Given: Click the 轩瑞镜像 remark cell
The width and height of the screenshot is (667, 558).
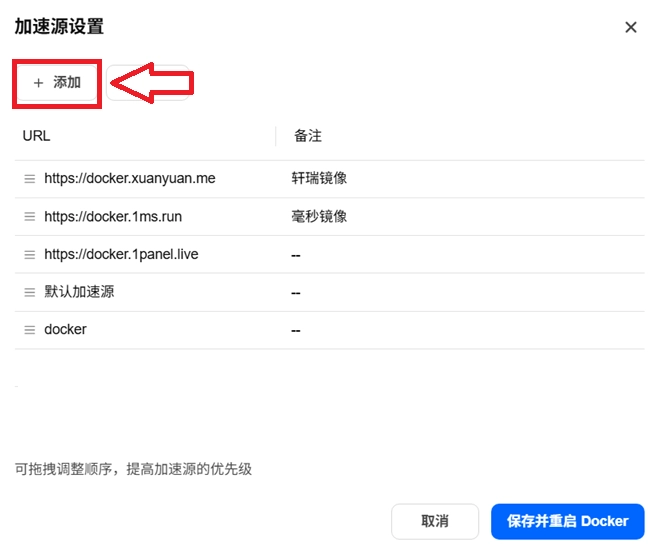Looking at the screenshot, I should pyautogui.click(x=319, y=178).
